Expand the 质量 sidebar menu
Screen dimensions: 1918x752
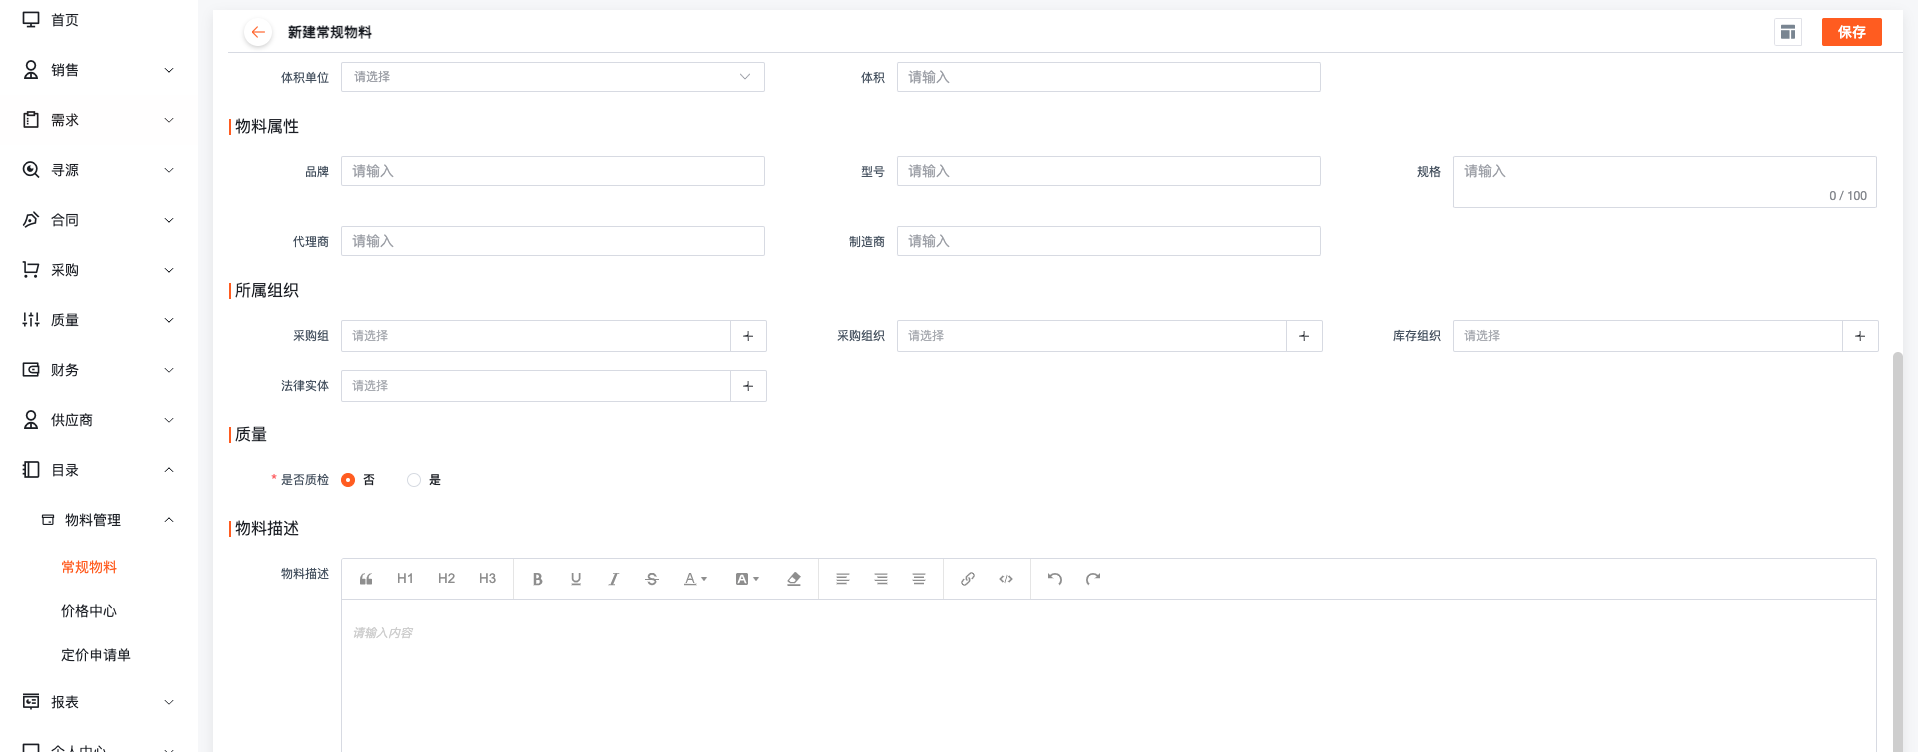click(x=99, y=320)
